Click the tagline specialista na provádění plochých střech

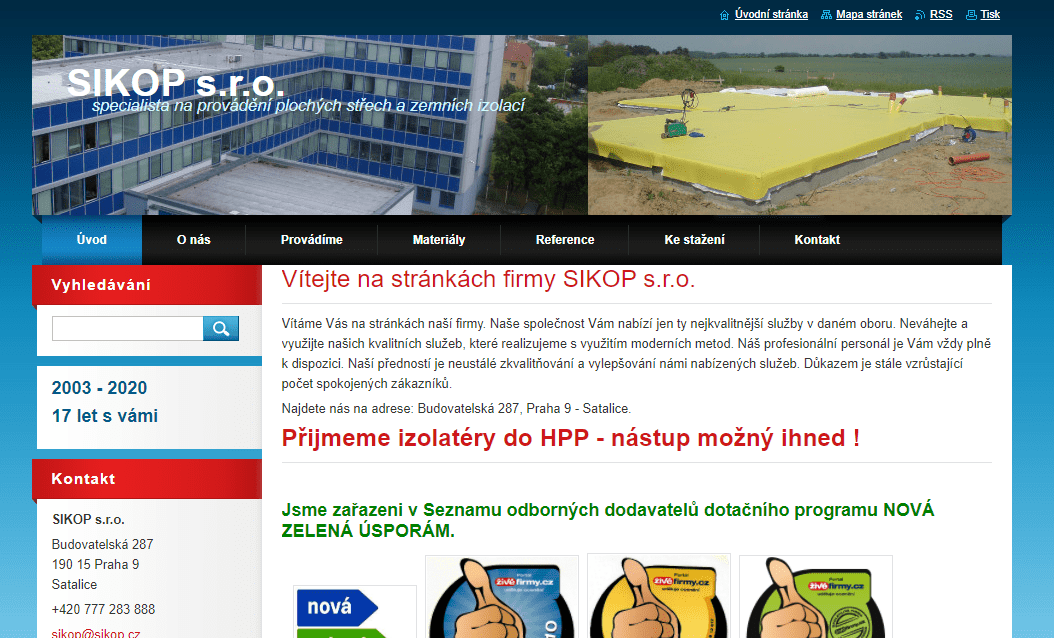309,106
